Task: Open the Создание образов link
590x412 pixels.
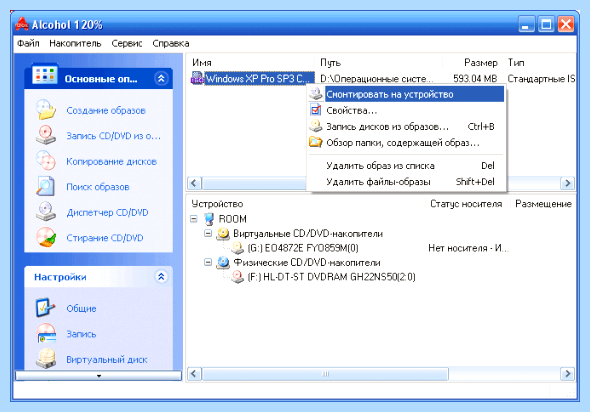Action: (x=106, y=110)
